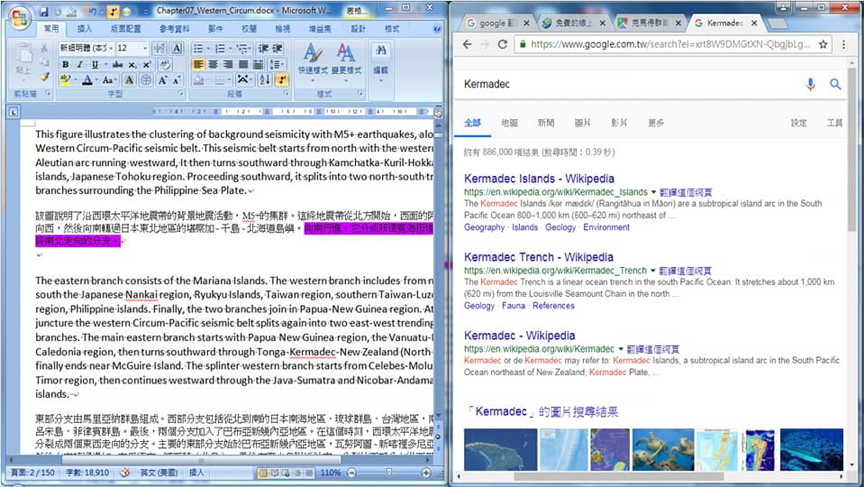Click the zoom out minus button in Word
Viewport: 864px width, 487px height.
pos(352,473)
